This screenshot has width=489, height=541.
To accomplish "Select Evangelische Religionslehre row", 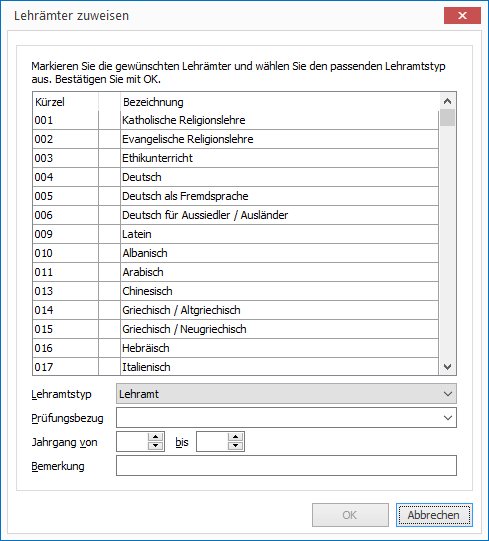I will [235, 139].
